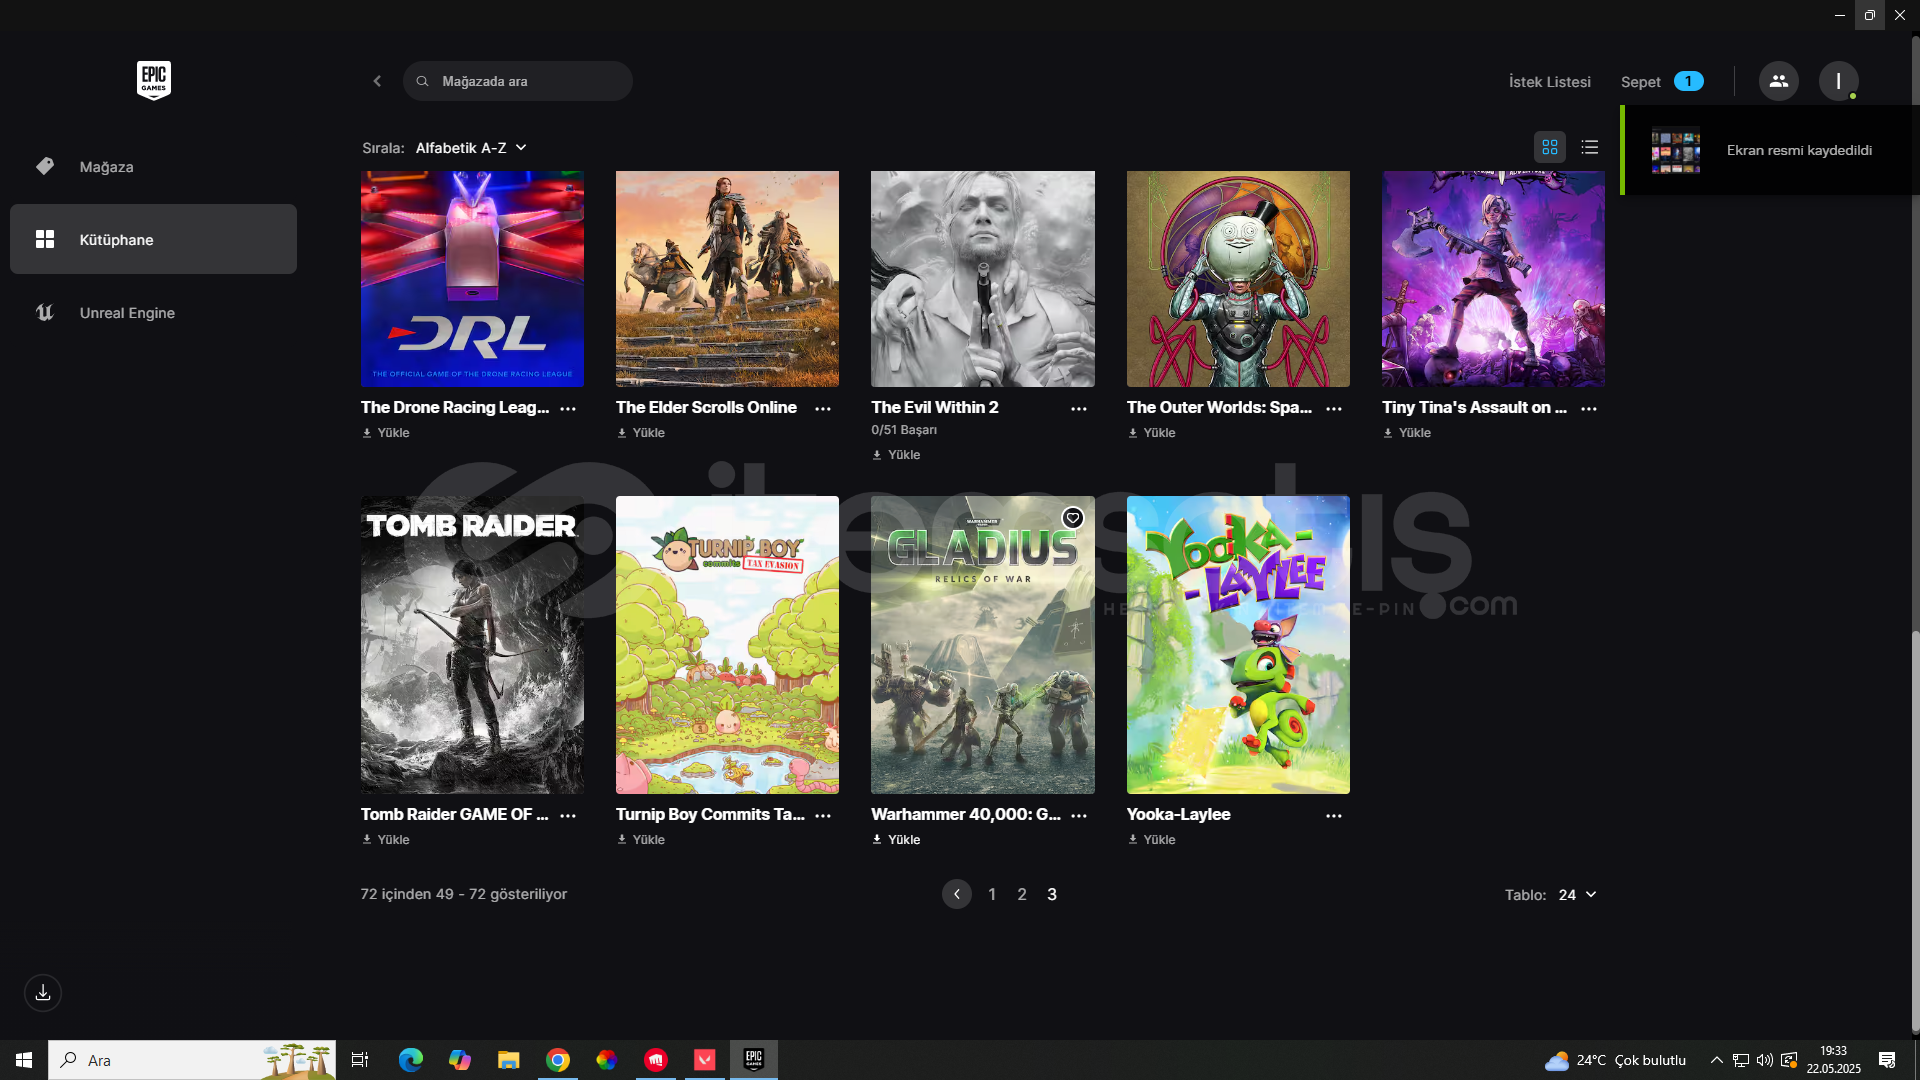Click Yükle under Tomb Raider
This screenshot has height=1080, width=1920.
386,840
